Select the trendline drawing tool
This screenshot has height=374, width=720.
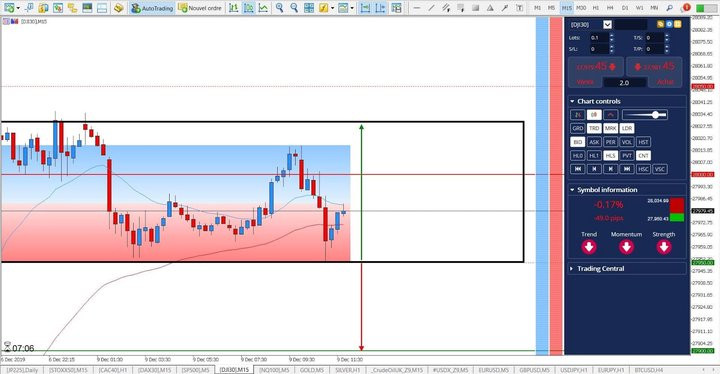(x=431, y=8)
